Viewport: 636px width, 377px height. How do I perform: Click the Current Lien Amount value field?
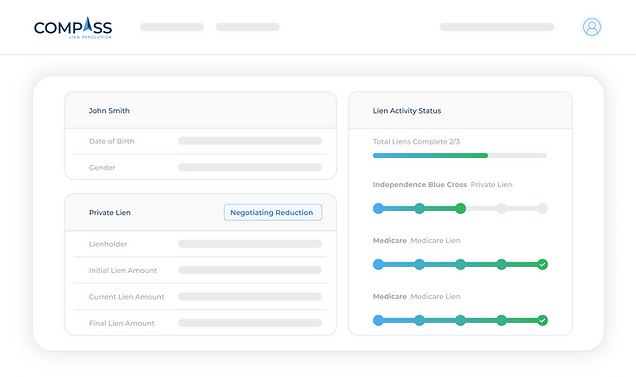pos(250,297)
